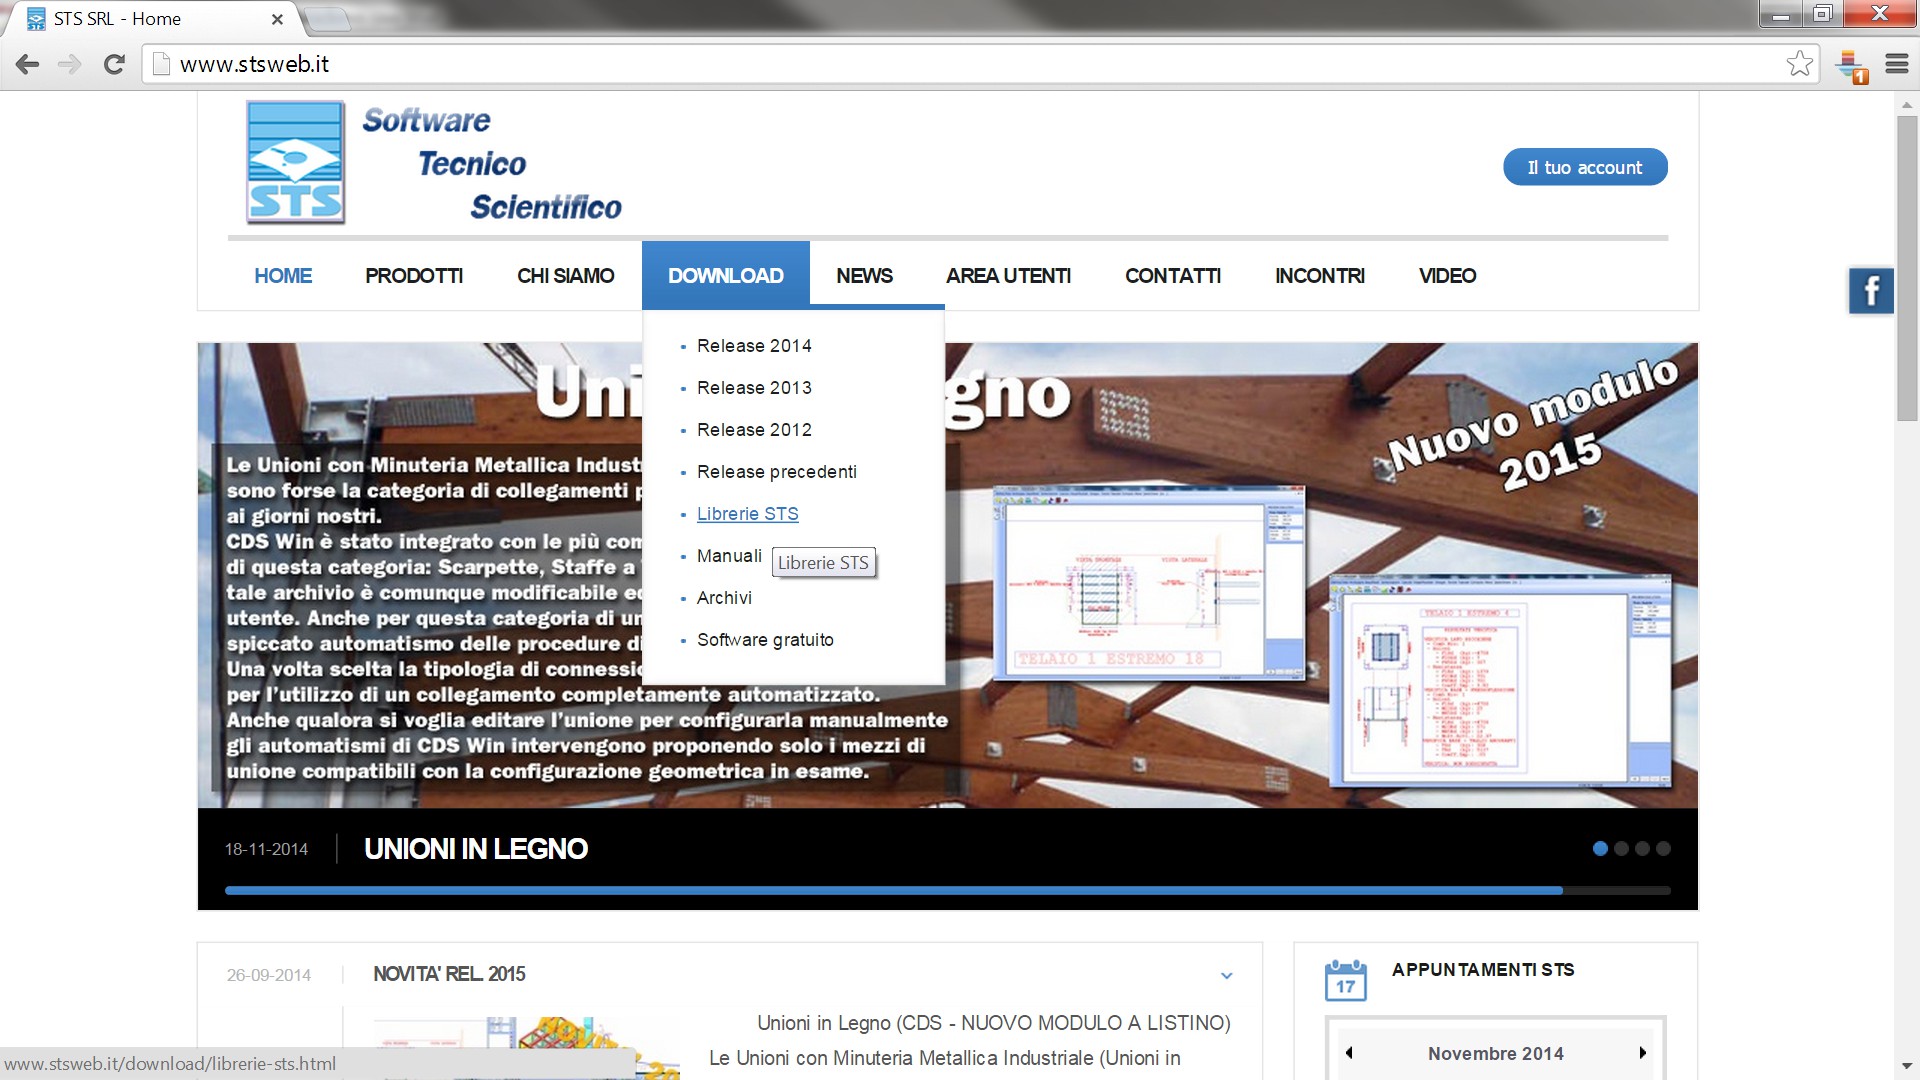Image resolution: width=1920 pixels, height=1080 pixels.
Task: Choose Release precedenti in the dropdown
Action: (x=777, y=472)
